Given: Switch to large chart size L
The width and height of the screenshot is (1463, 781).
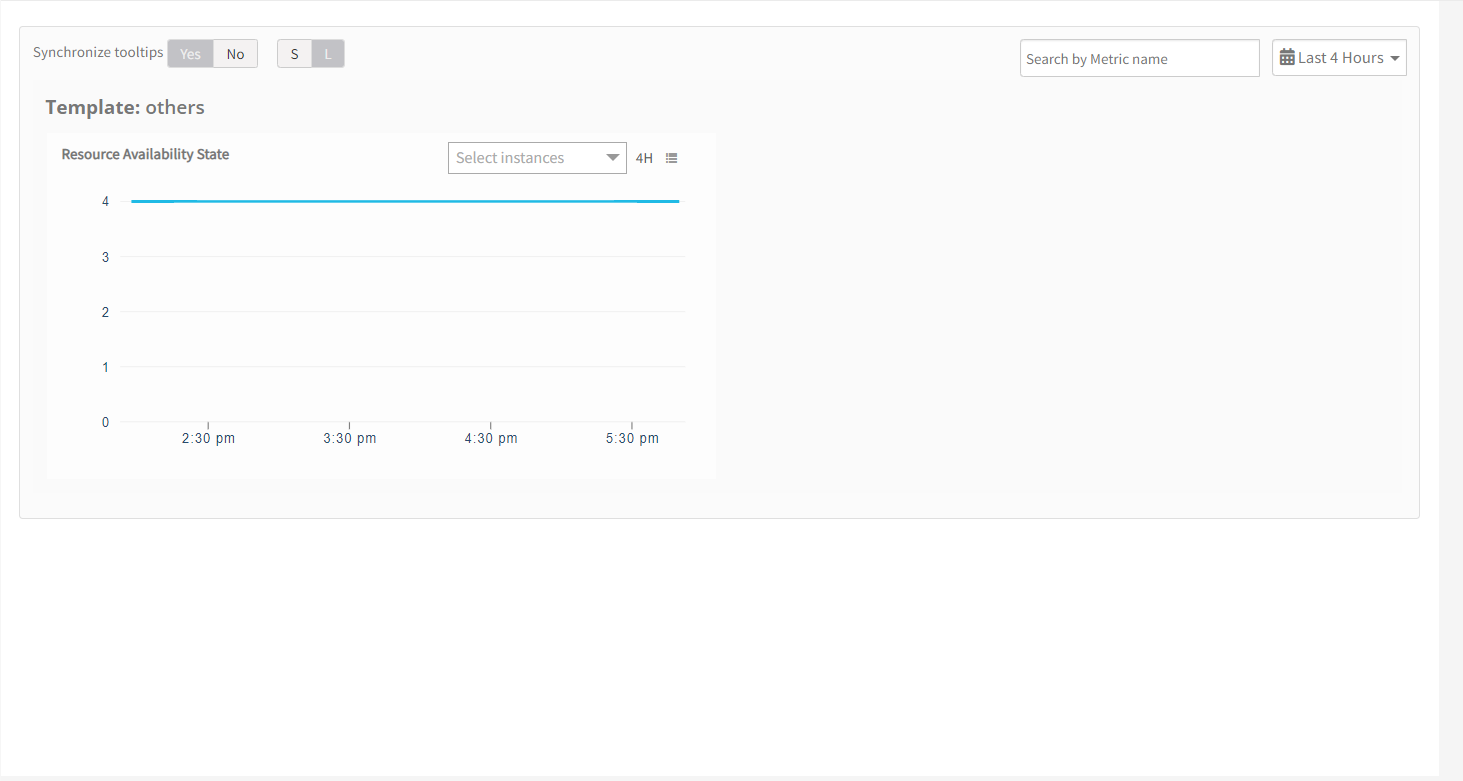Looking at the screenshot, I should [328, 54].
